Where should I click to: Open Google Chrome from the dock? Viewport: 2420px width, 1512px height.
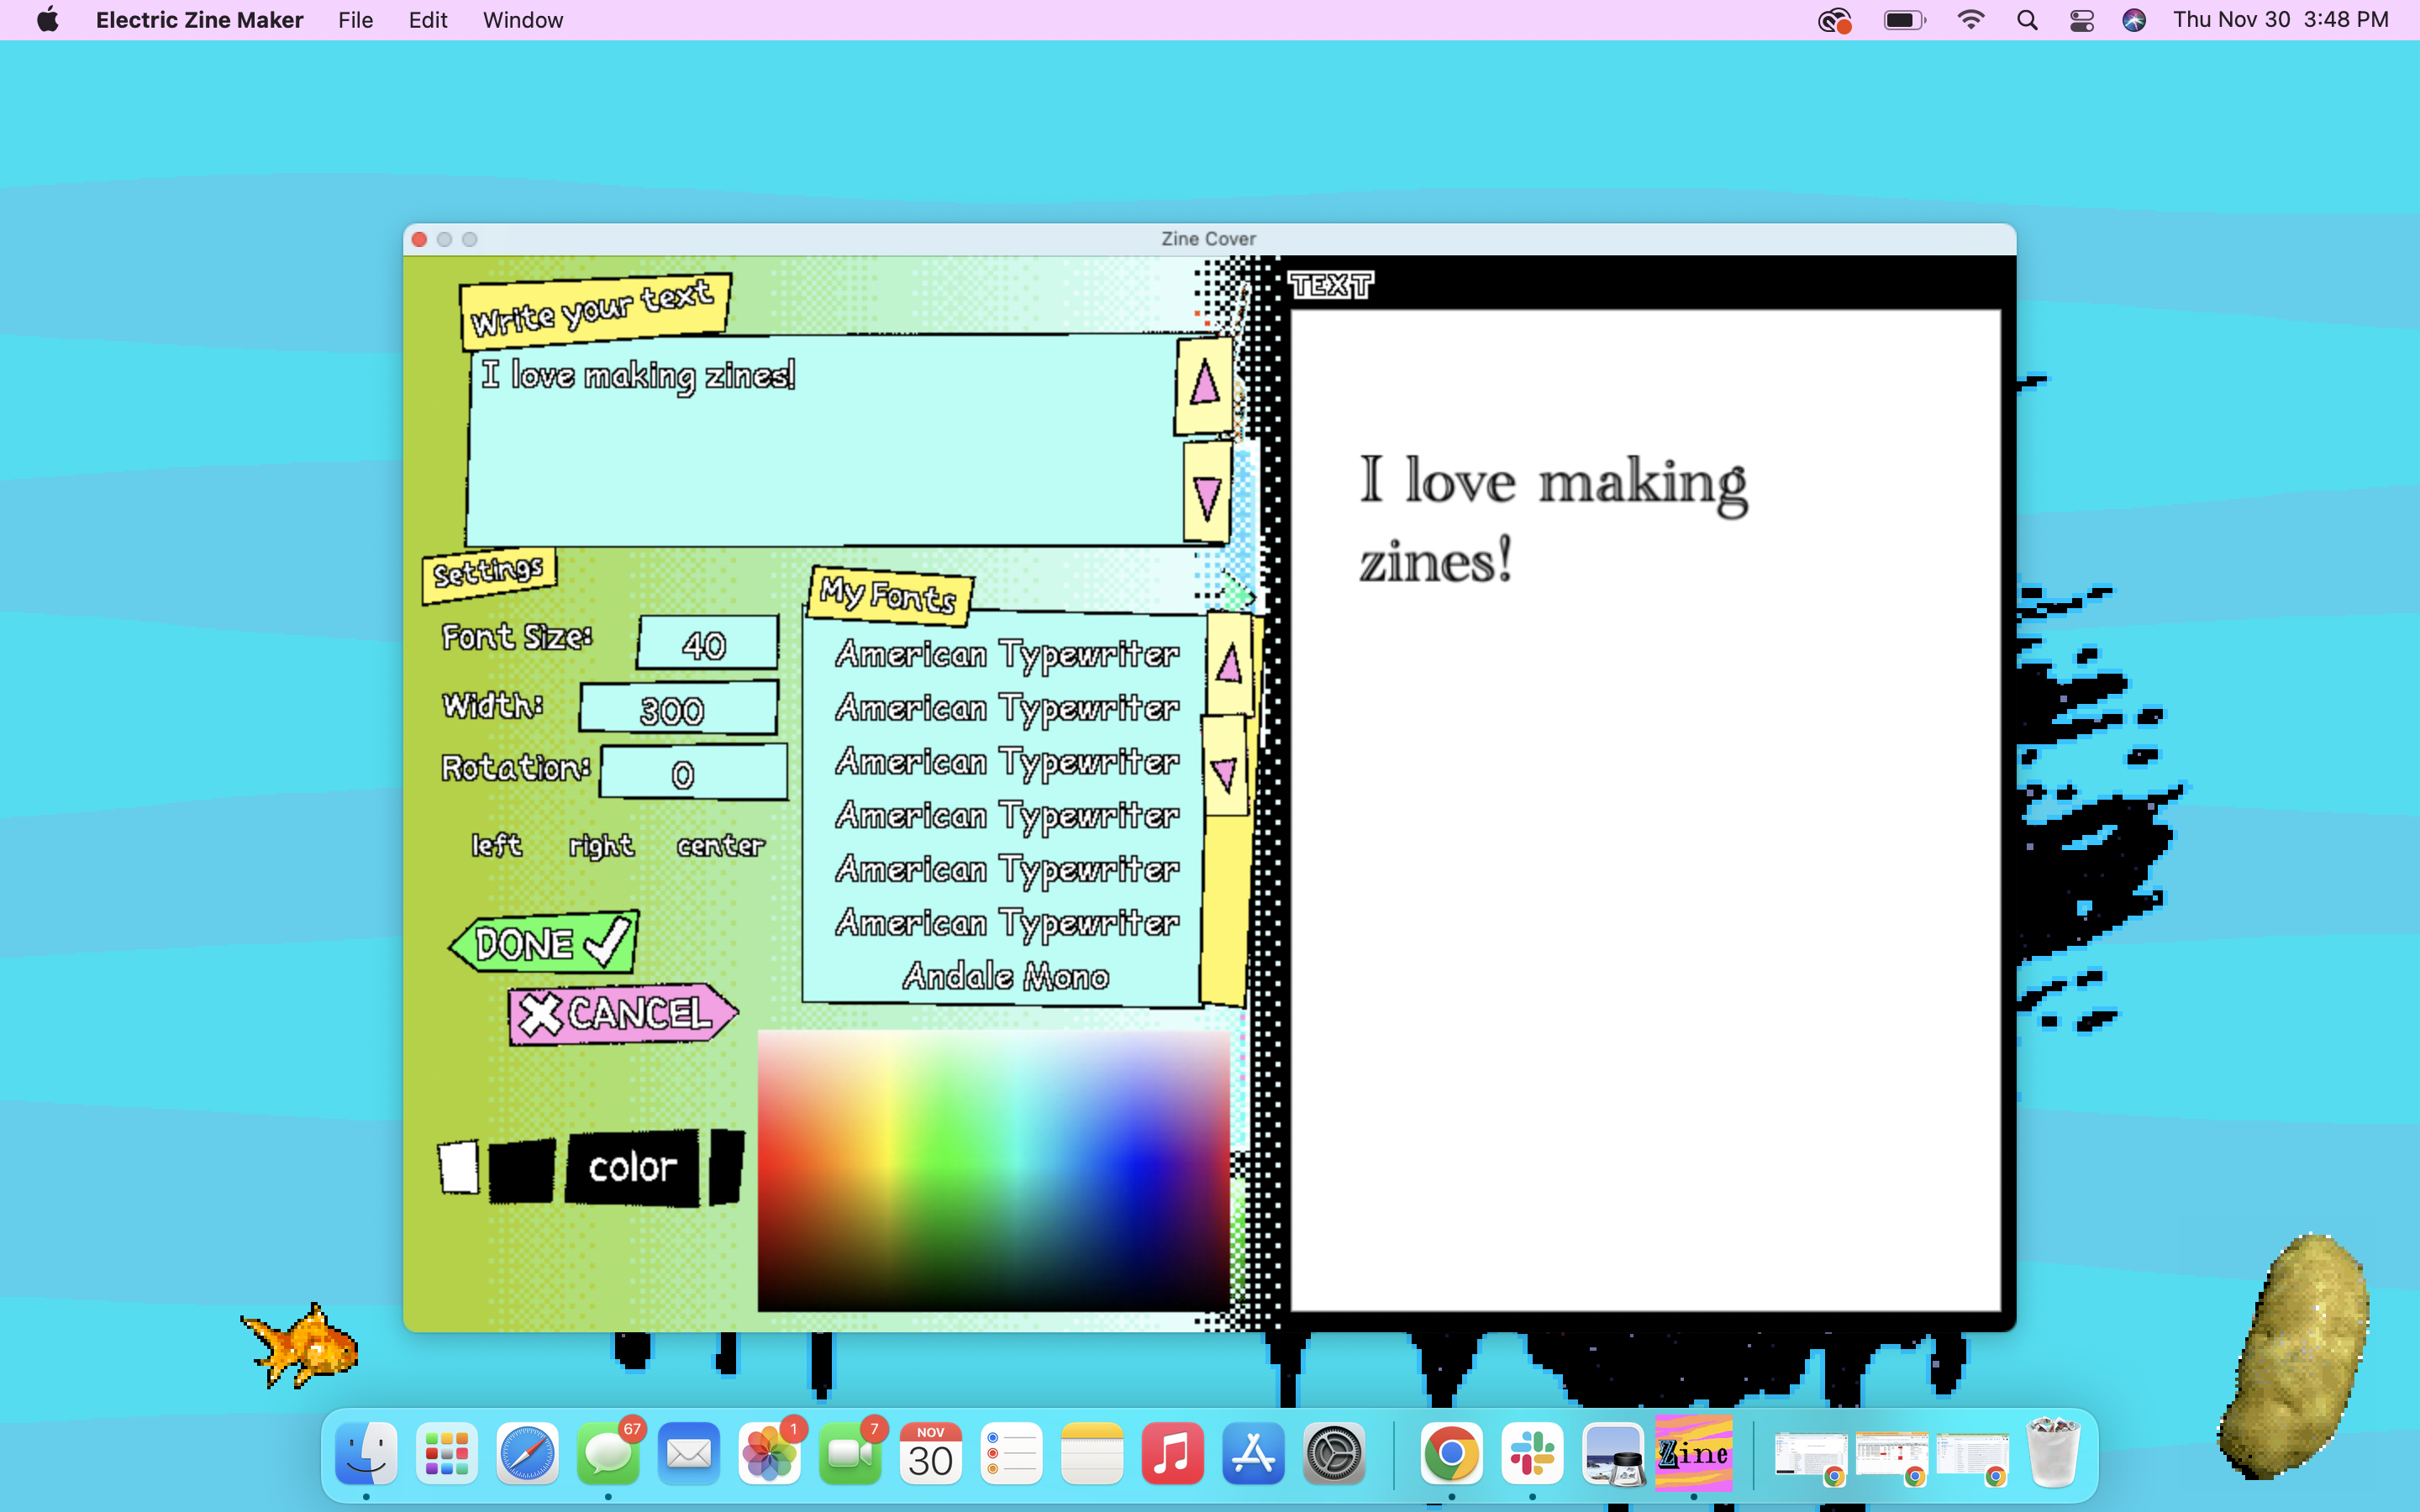[1451, 1453]
